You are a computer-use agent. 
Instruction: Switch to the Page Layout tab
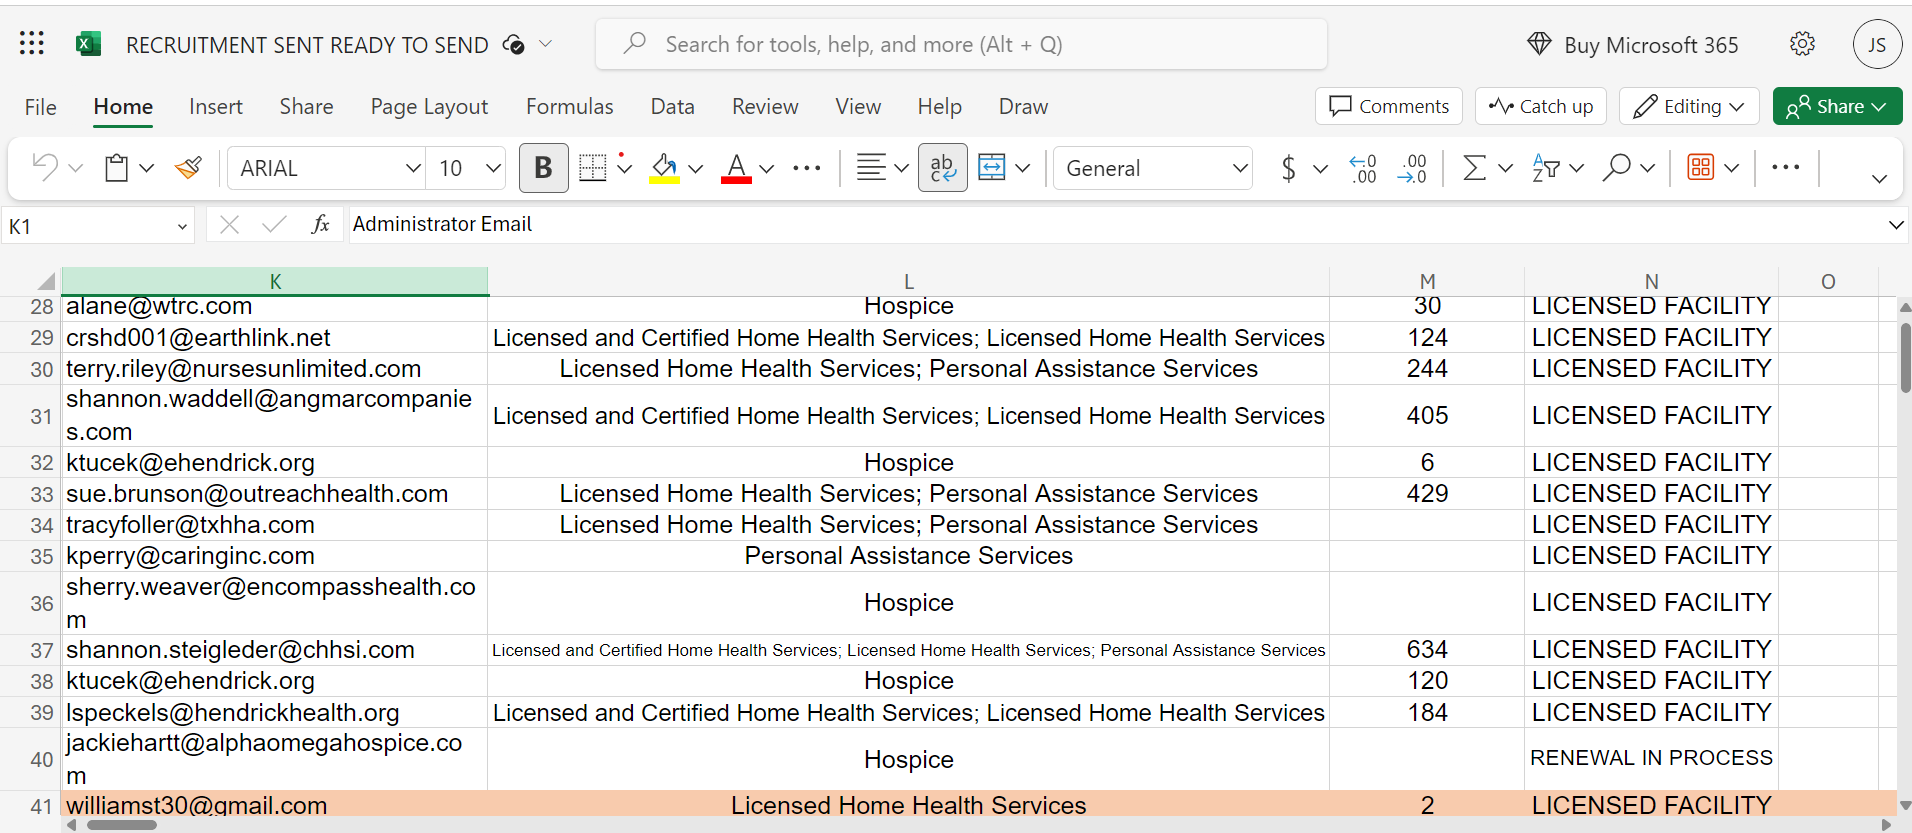[x=429, y=106]
